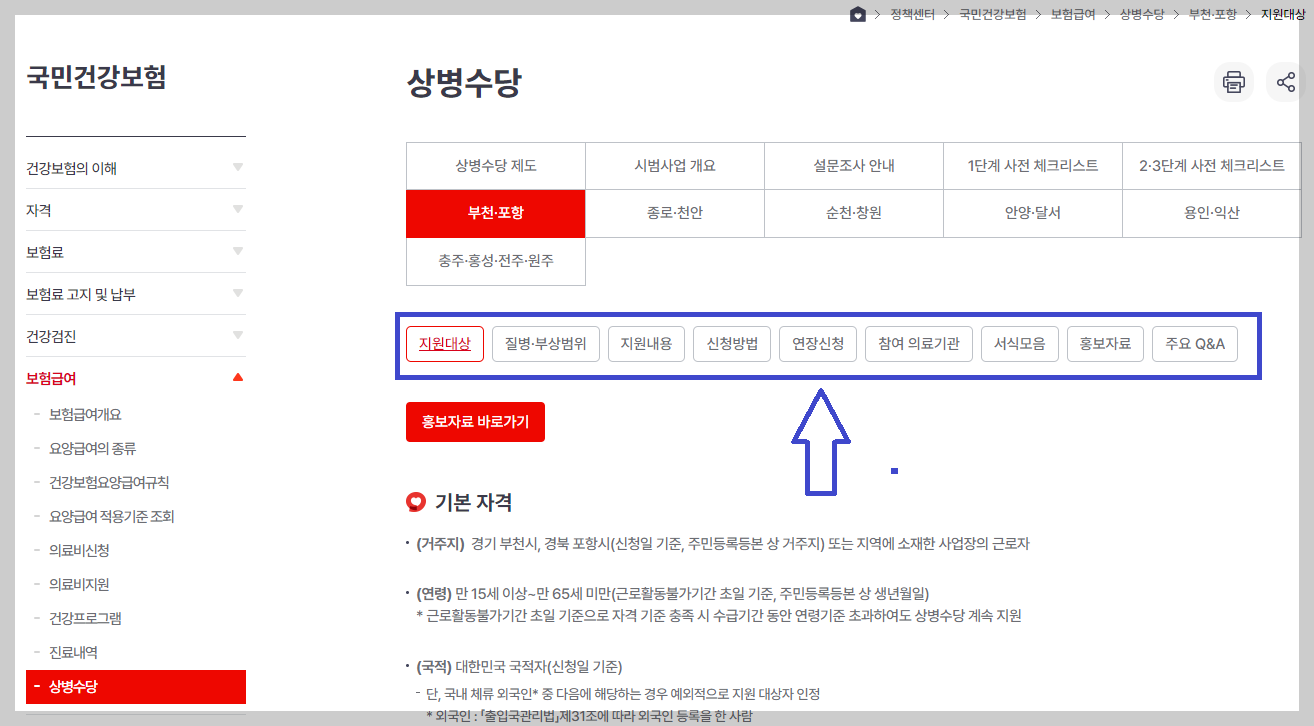Image resolution: width=1314 pixels, height=726 pixels.
Task: Select the 충주·홍성·전주·원주 tab
Action: (x=496, y=261)
